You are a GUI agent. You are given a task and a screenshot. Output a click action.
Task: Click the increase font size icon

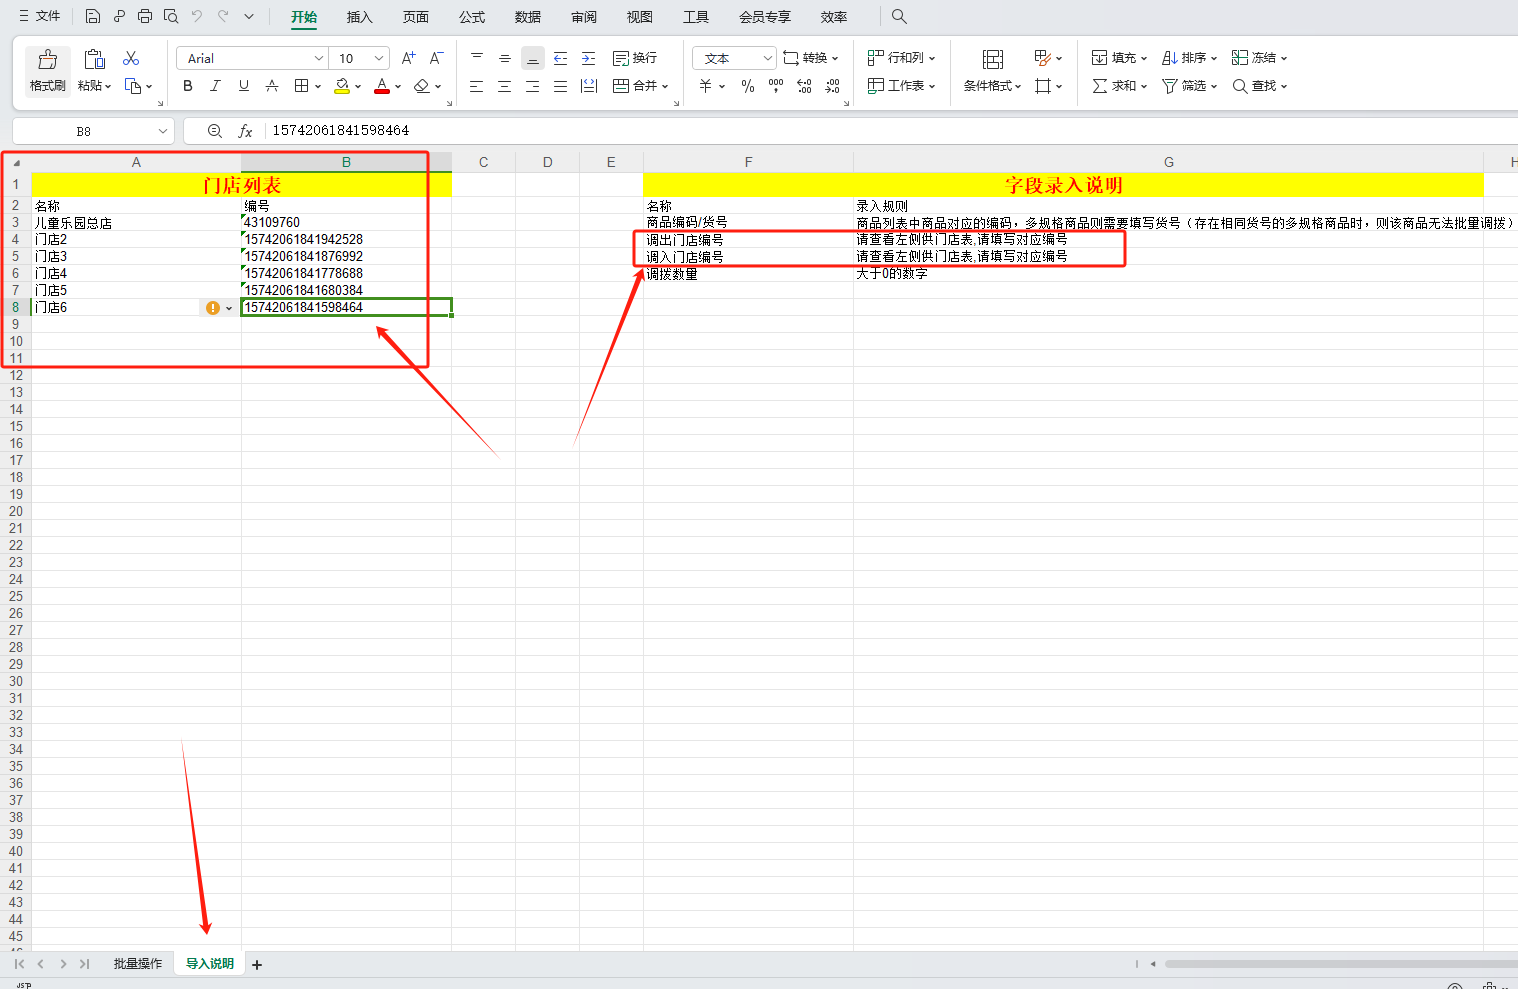(x=408, y=58)
